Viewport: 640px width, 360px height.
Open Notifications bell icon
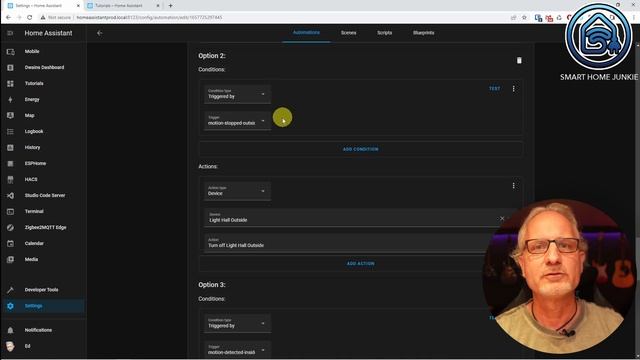point(11,330)
